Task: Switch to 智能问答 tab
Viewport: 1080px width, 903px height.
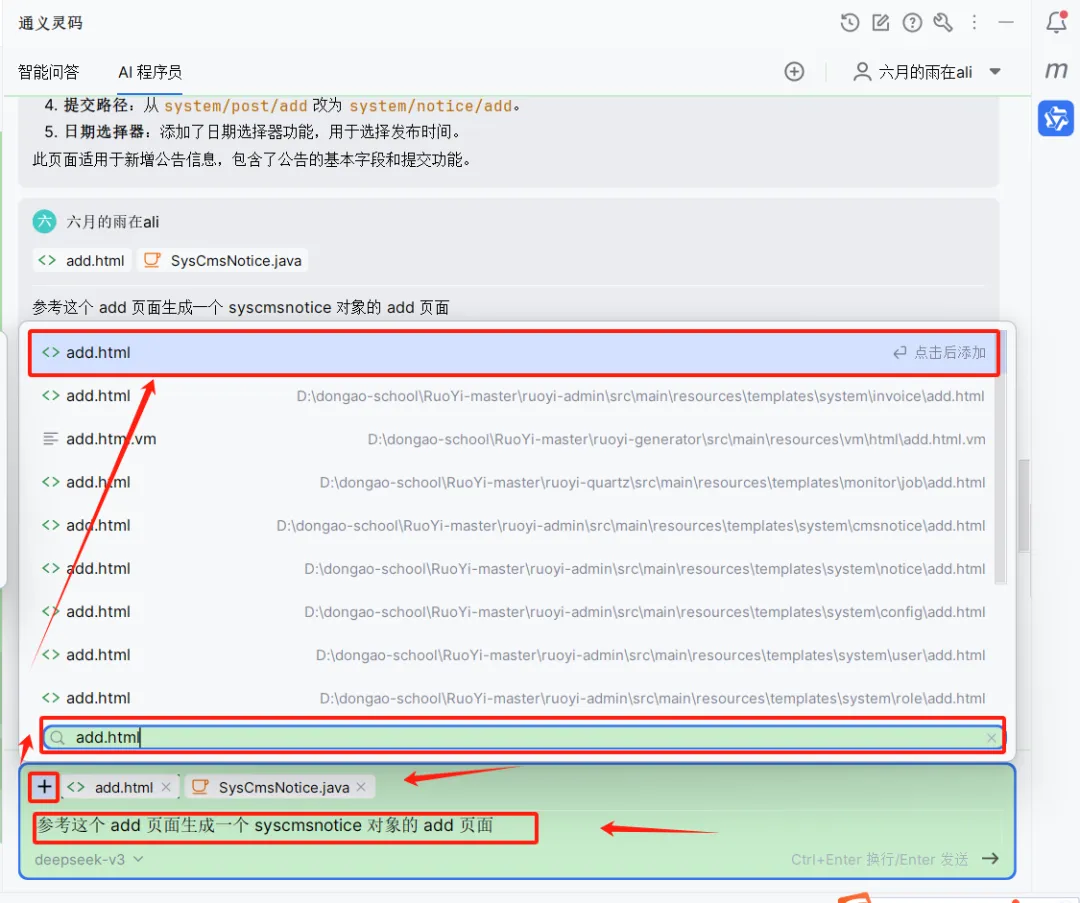Action: (48, 72)
